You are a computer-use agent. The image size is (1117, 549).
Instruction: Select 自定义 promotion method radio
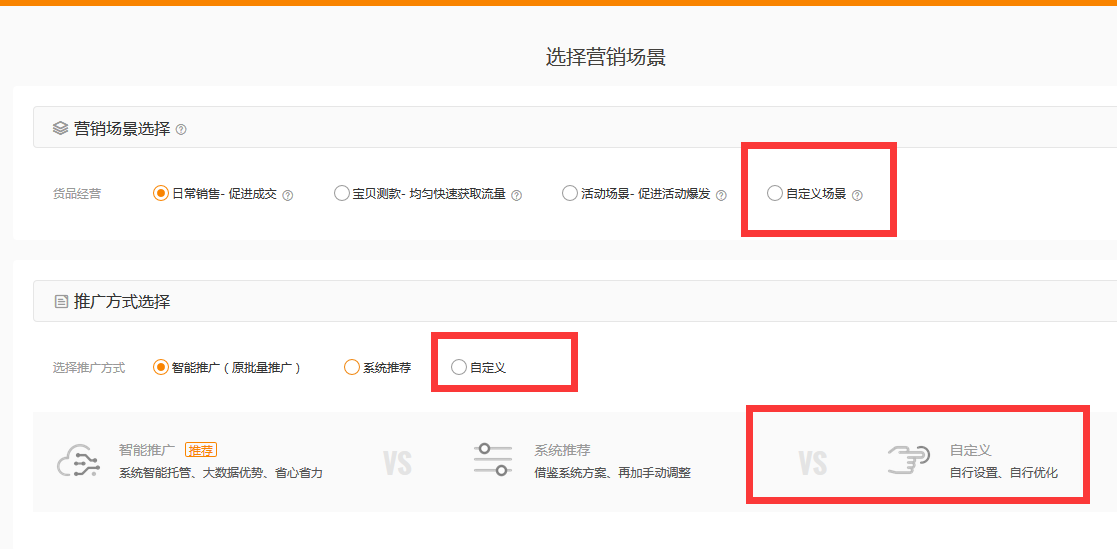coord(459,367)
